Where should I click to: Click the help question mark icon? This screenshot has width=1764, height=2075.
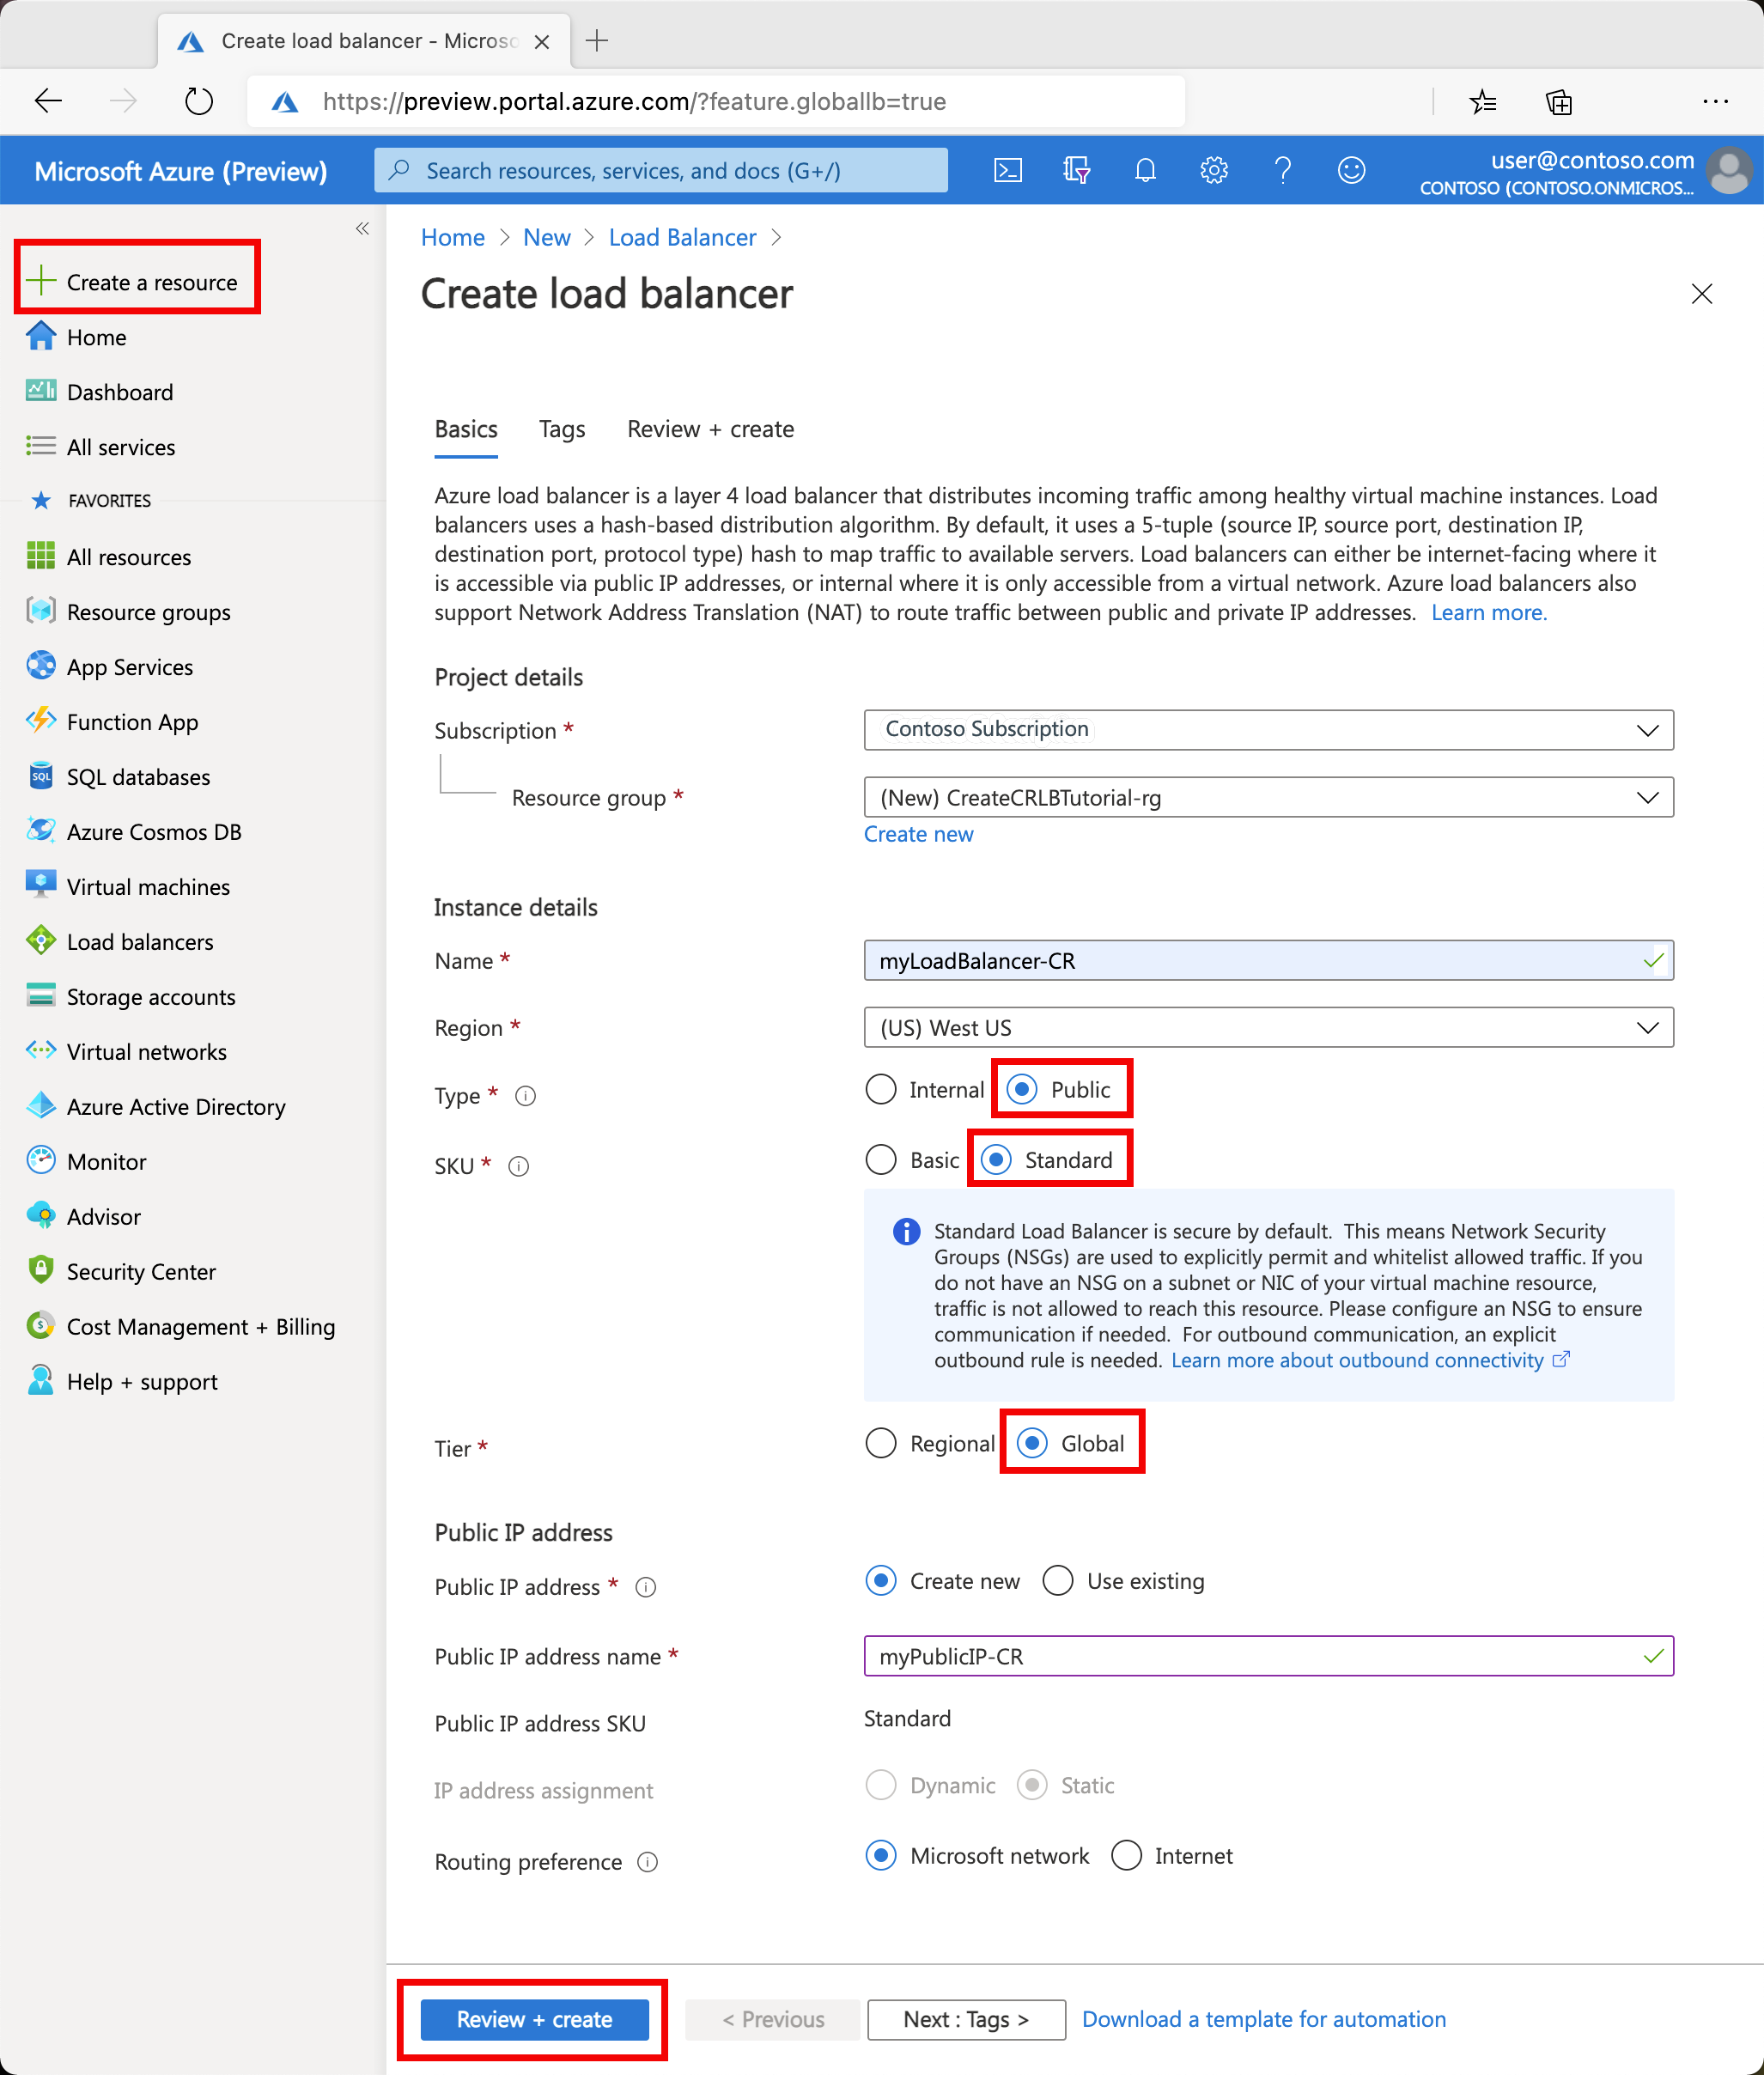pos(1282,170)
